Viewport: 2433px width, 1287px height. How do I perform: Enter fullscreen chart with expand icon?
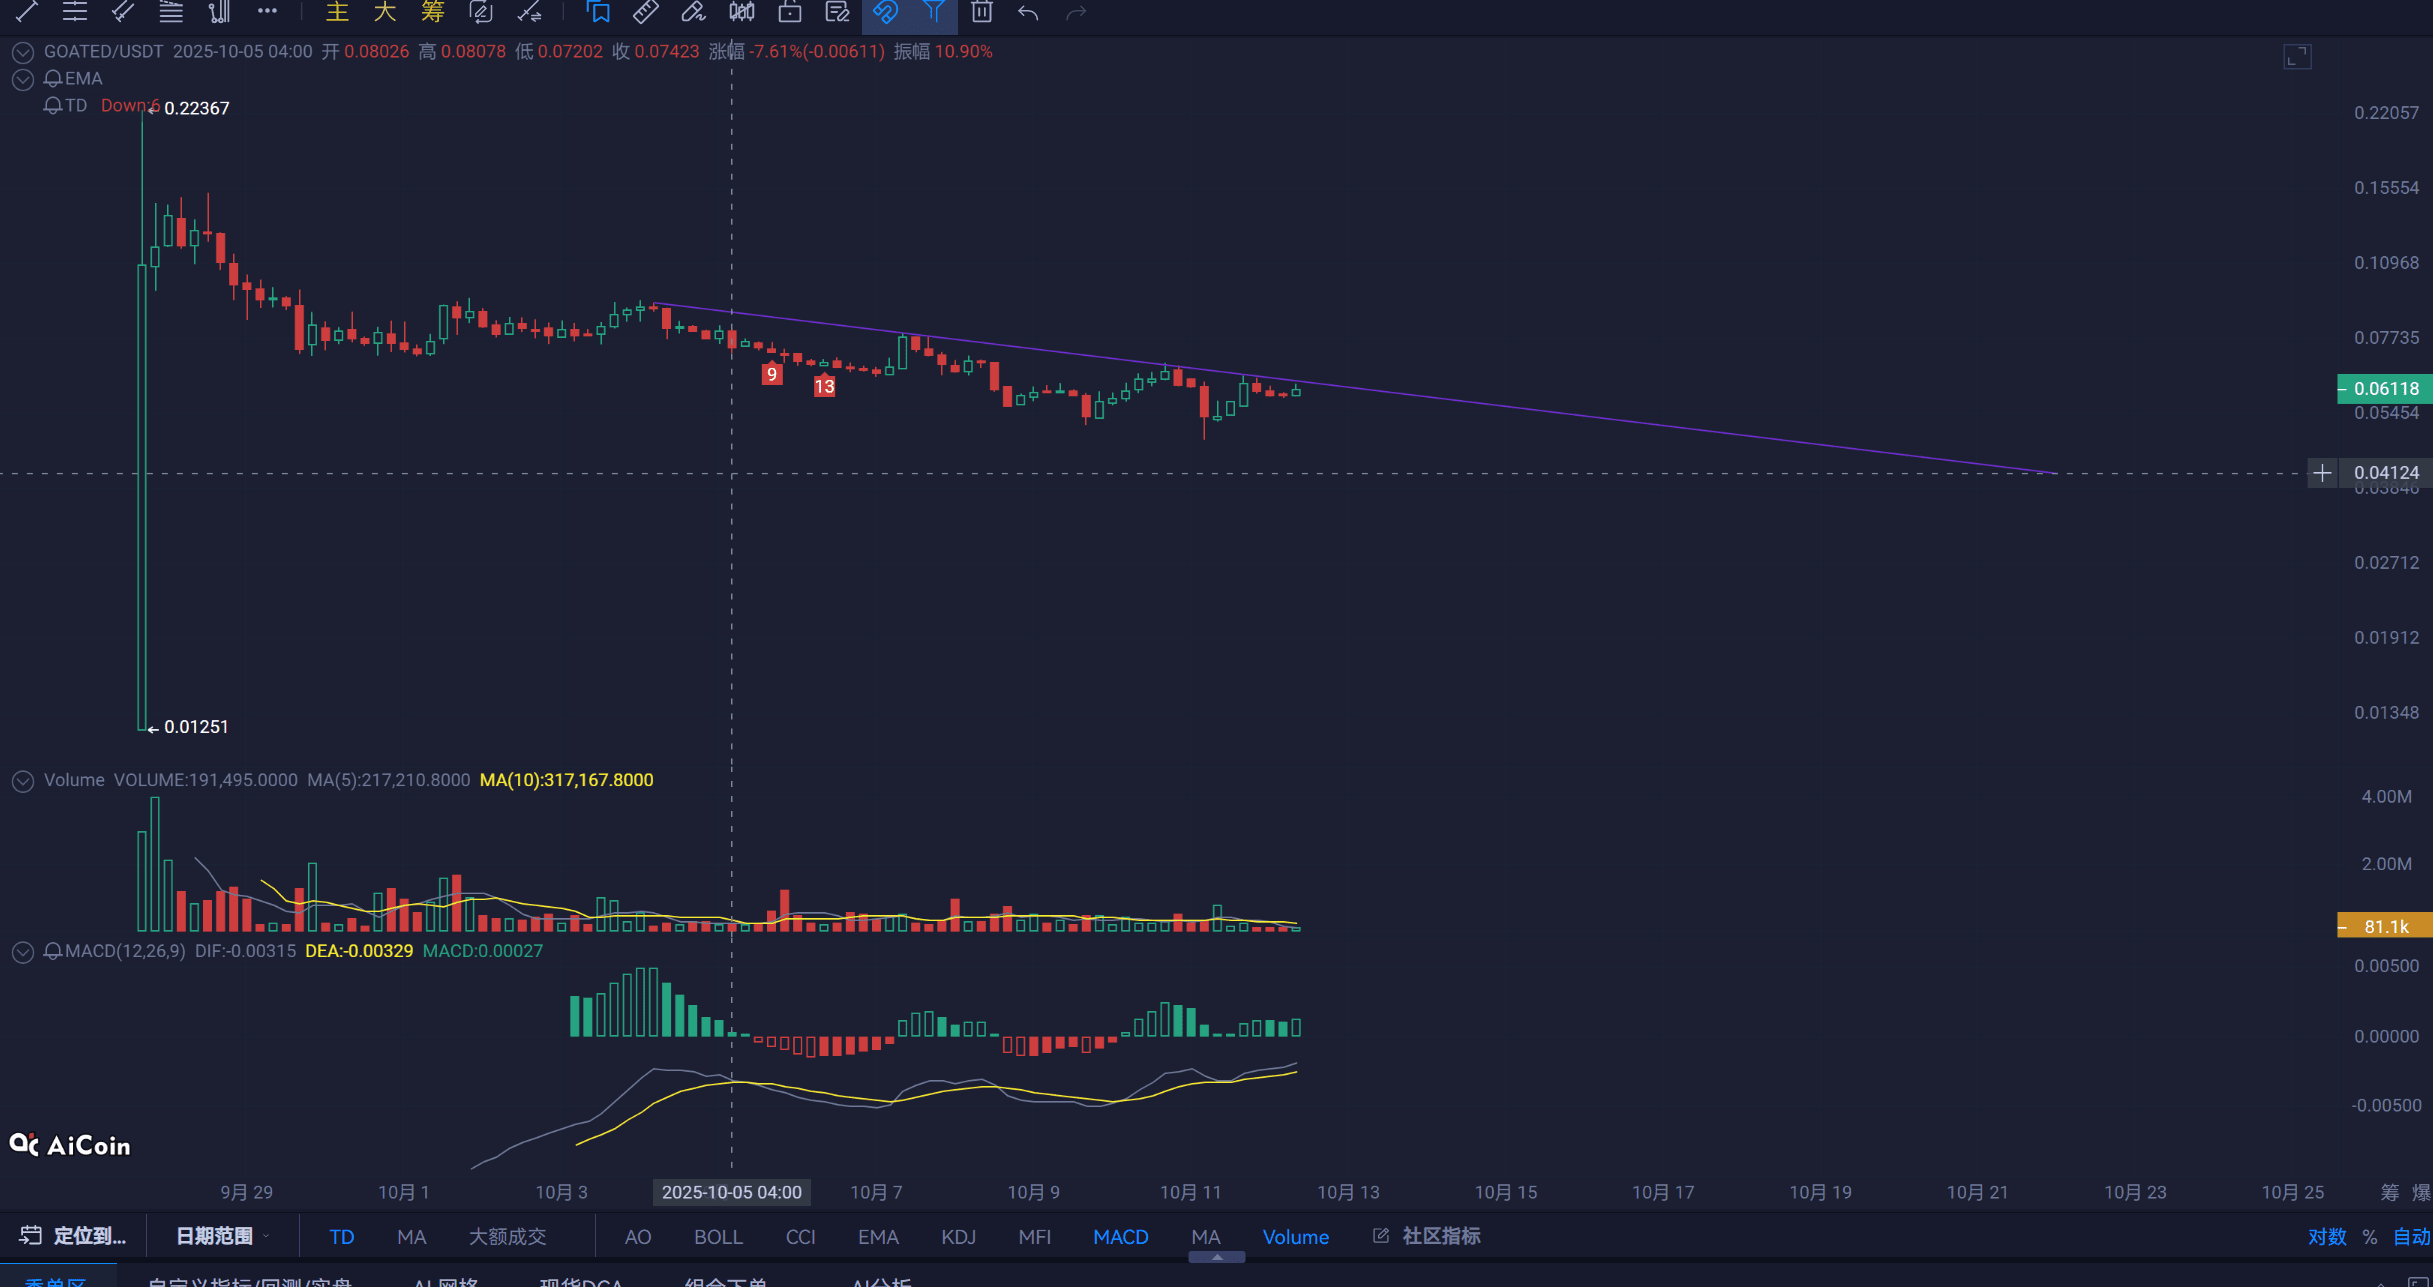click(x=2297, y=57)
